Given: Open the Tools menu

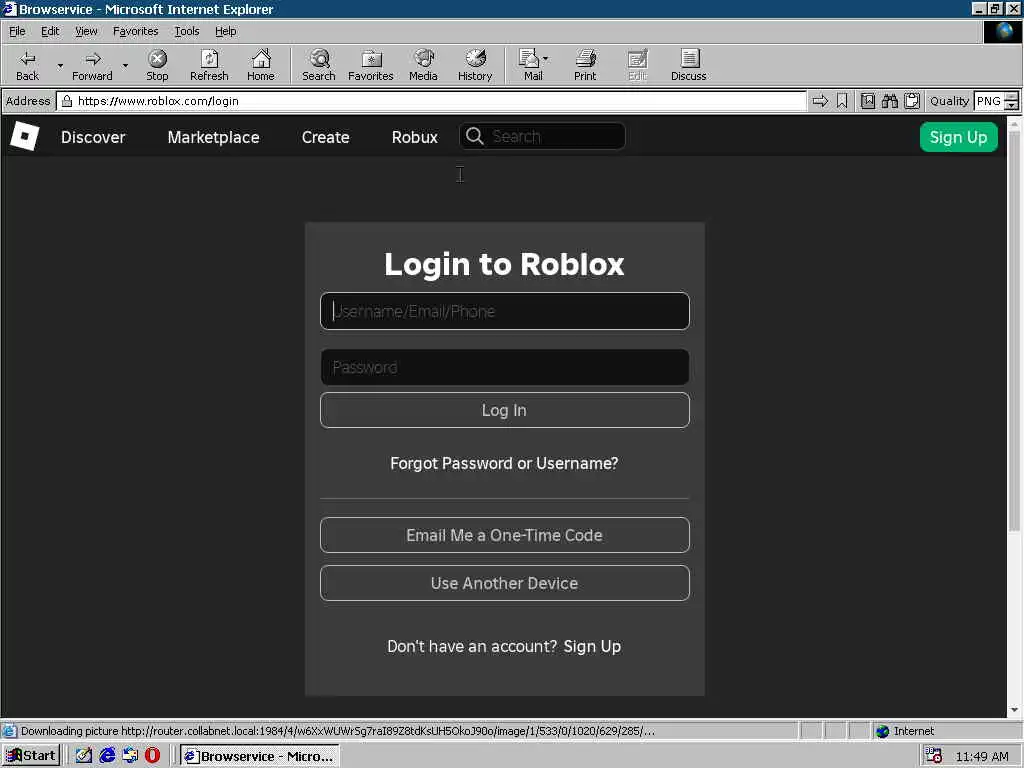Looking at the screenshot, I should (186, 31).
